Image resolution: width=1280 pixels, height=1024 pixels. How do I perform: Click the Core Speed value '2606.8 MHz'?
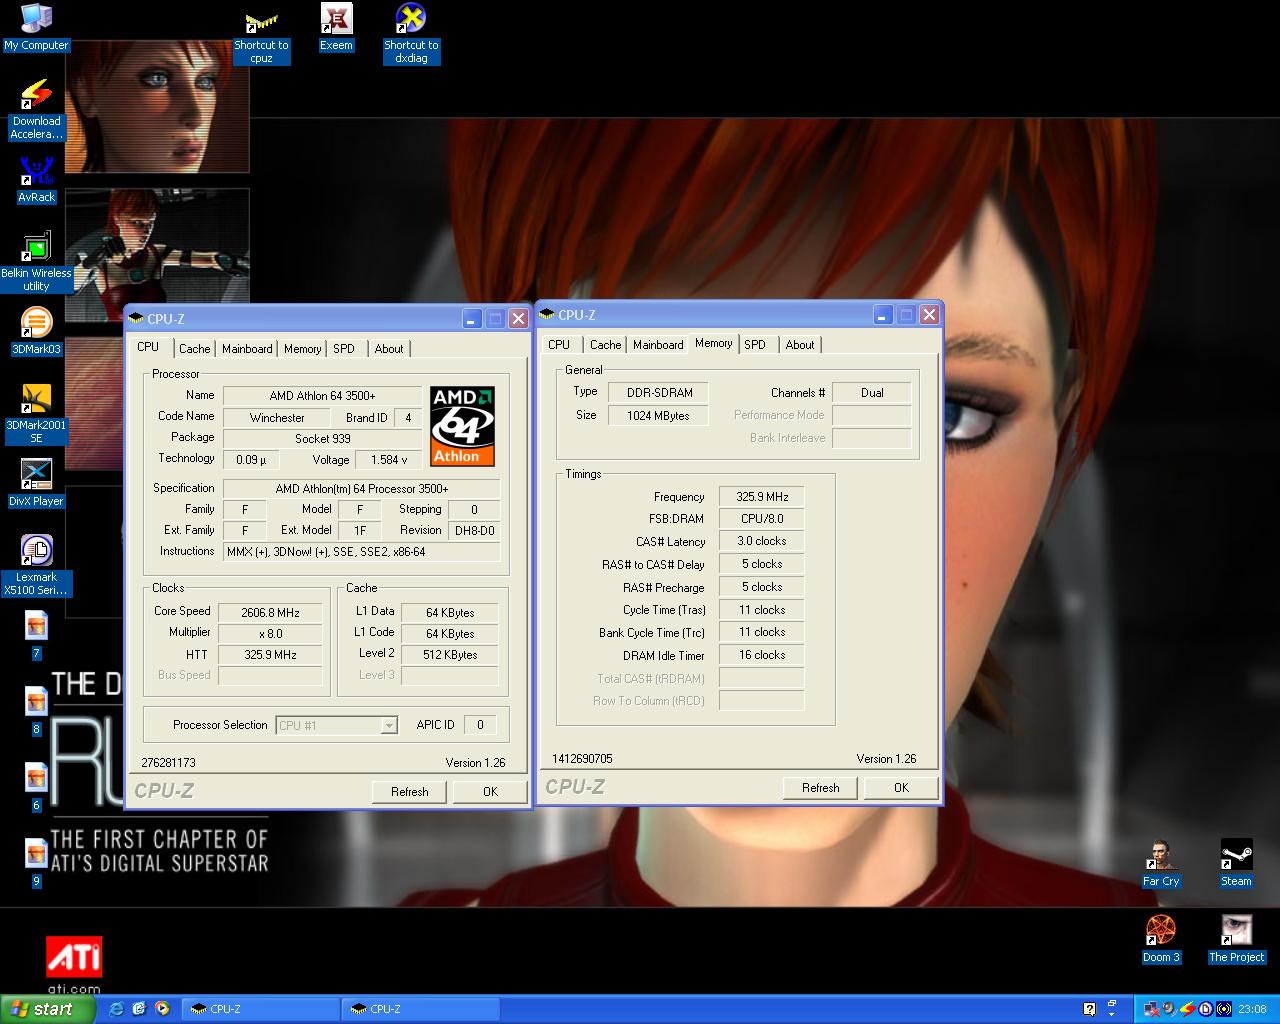[x=270, y=613]
